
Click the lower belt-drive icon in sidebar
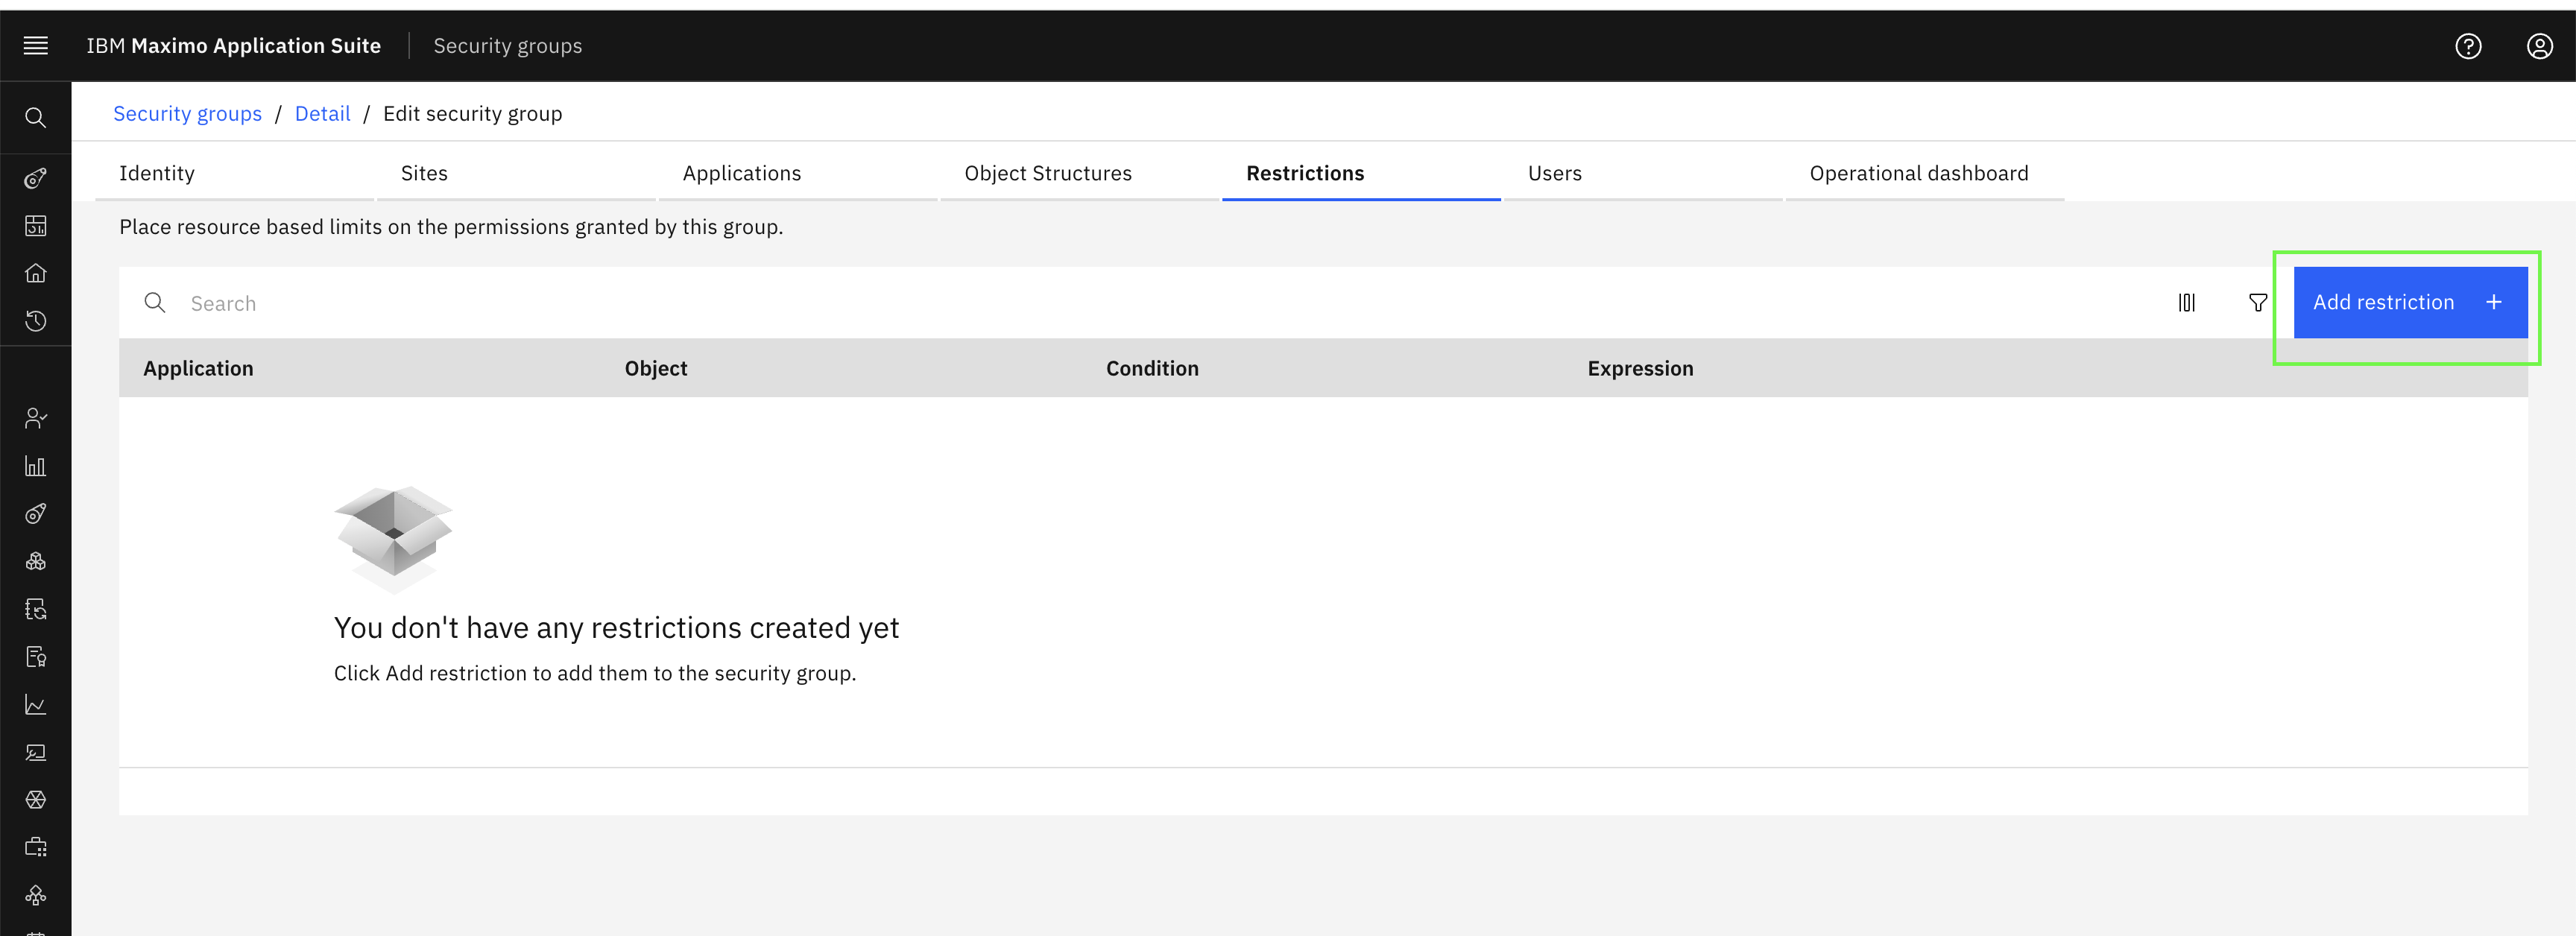tap(36, 514)
